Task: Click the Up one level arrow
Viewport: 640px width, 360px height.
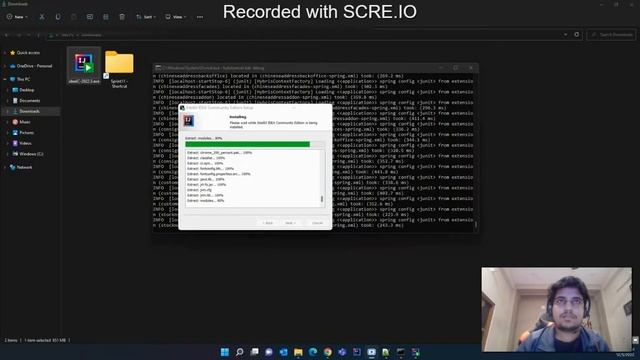Action: (38, 35)
